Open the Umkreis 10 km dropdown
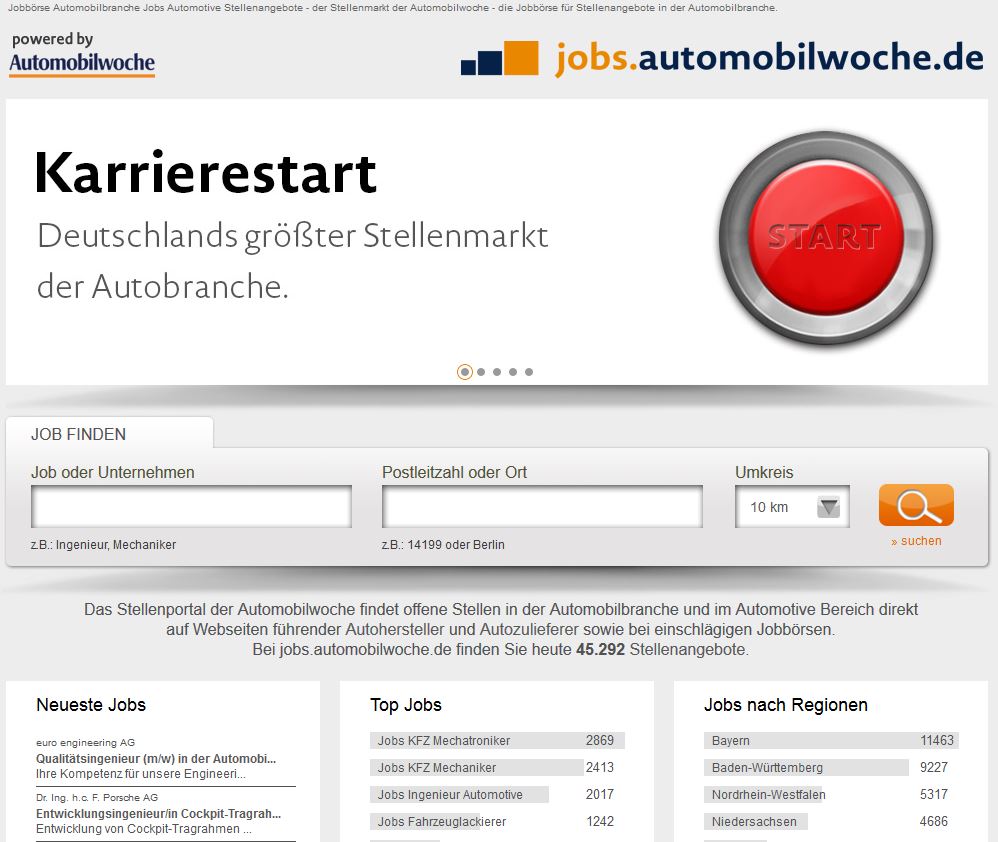Viewport: 998px width, 842px height. [x=792, y=507]
